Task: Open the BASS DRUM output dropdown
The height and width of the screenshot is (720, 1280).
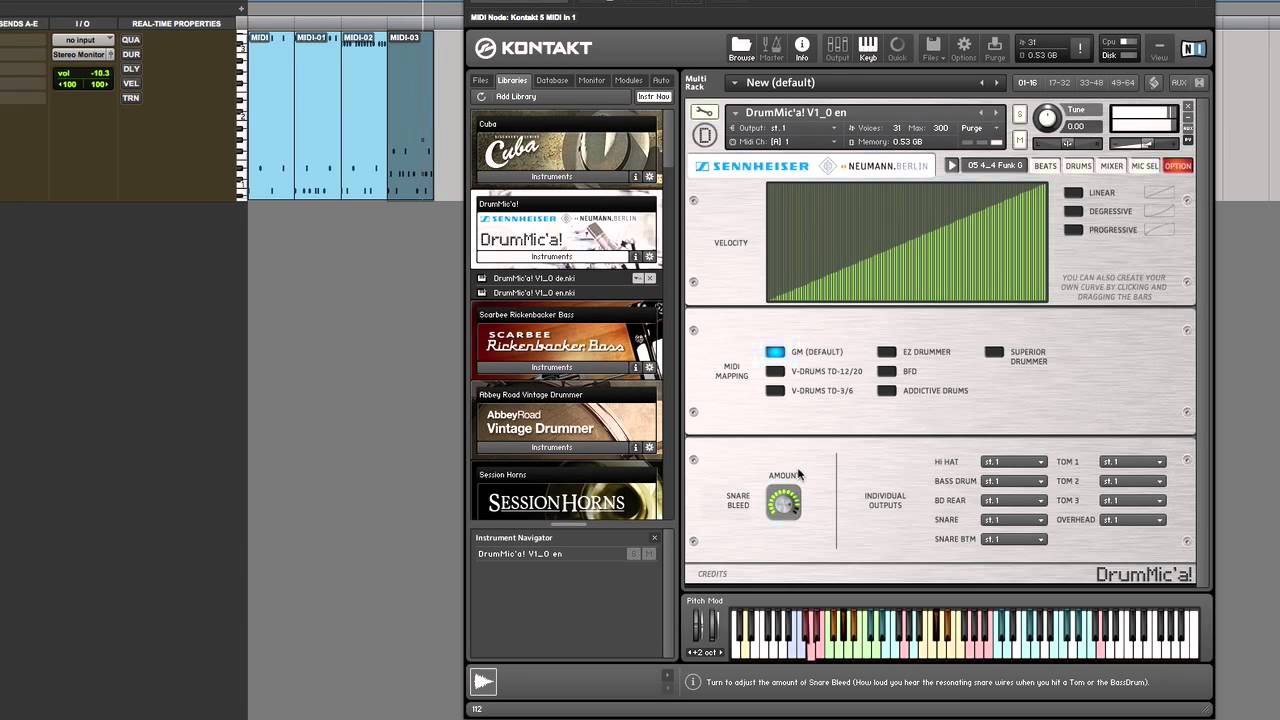Action: [1014, 481]
